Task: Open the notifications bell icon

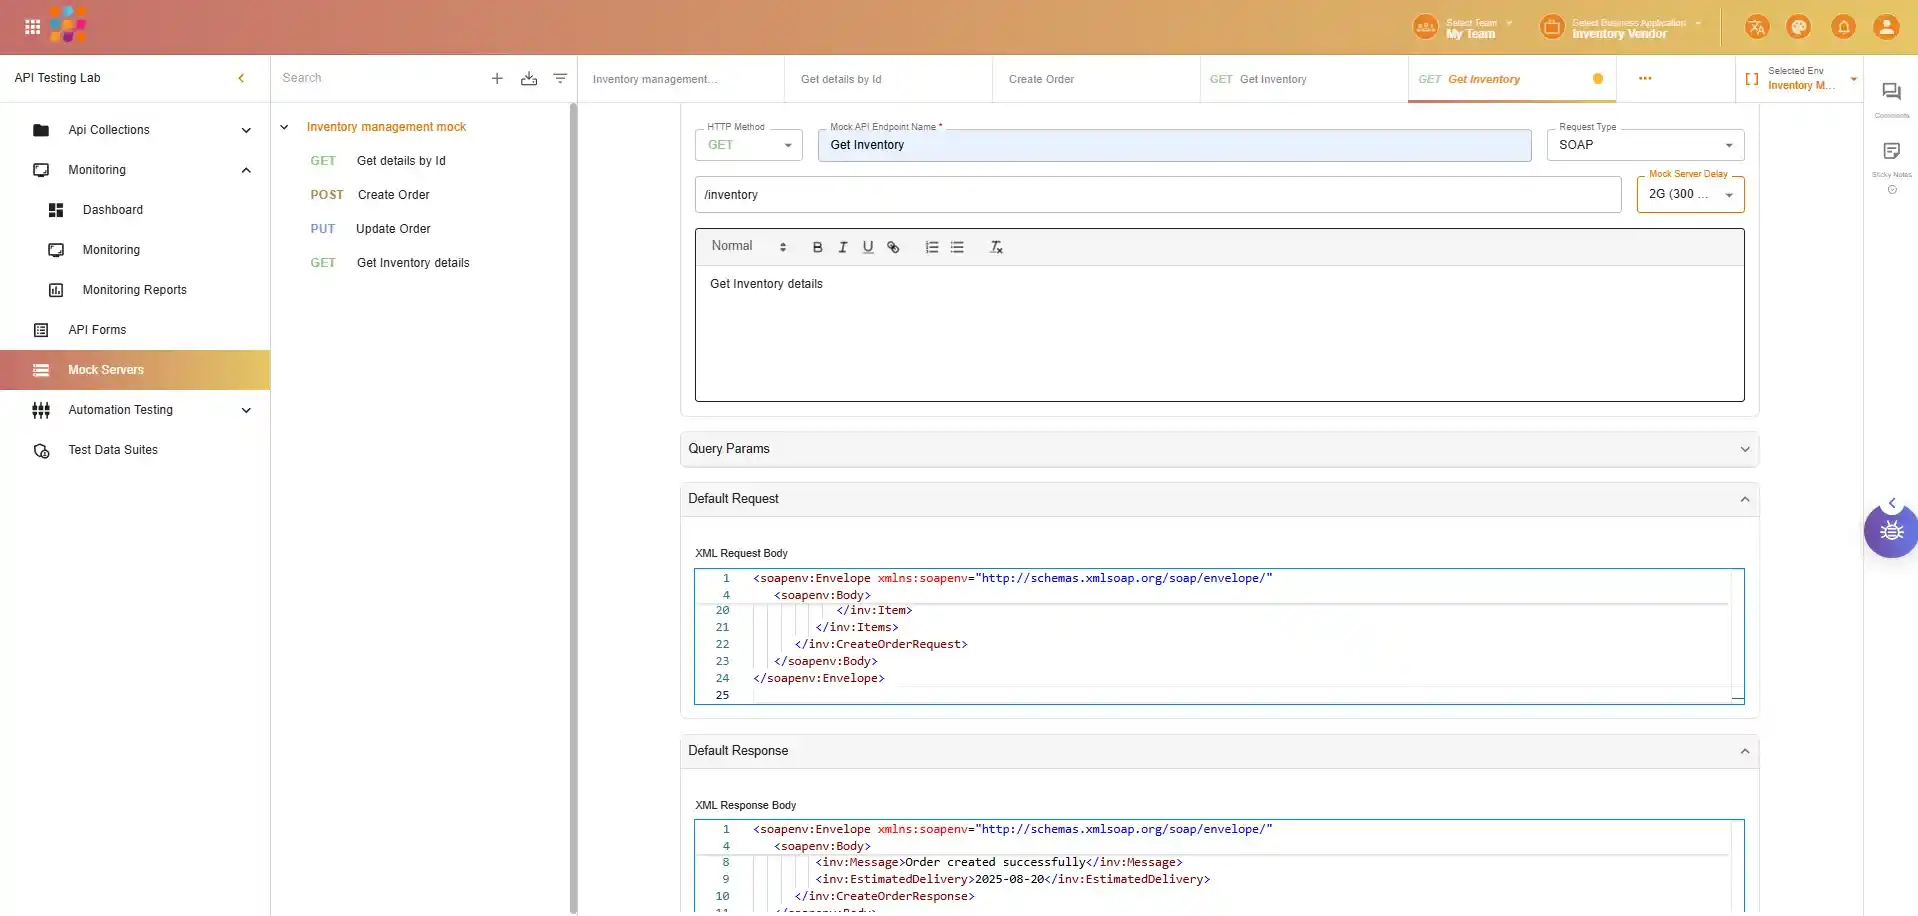Action: (1843, 27)
